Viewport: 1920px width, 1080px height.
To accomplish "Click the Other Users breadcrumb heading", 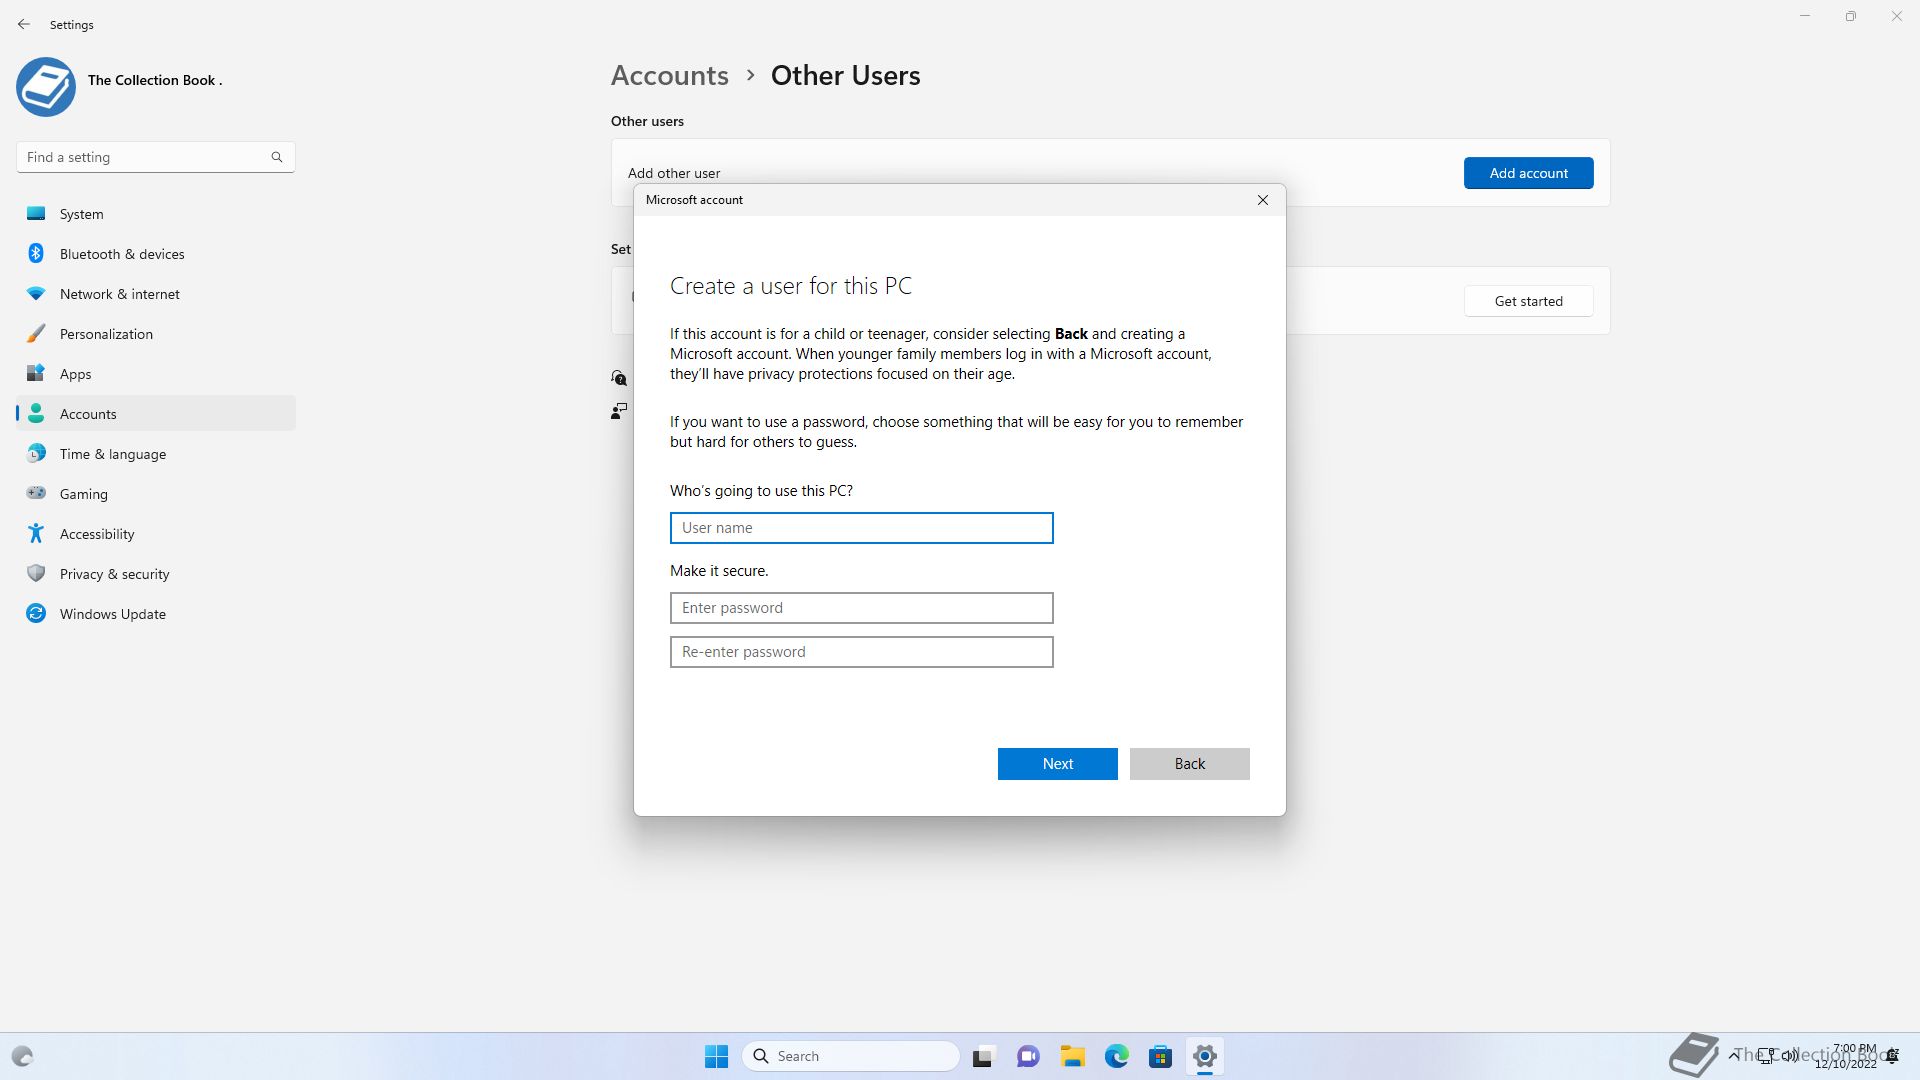I will 845,76.
